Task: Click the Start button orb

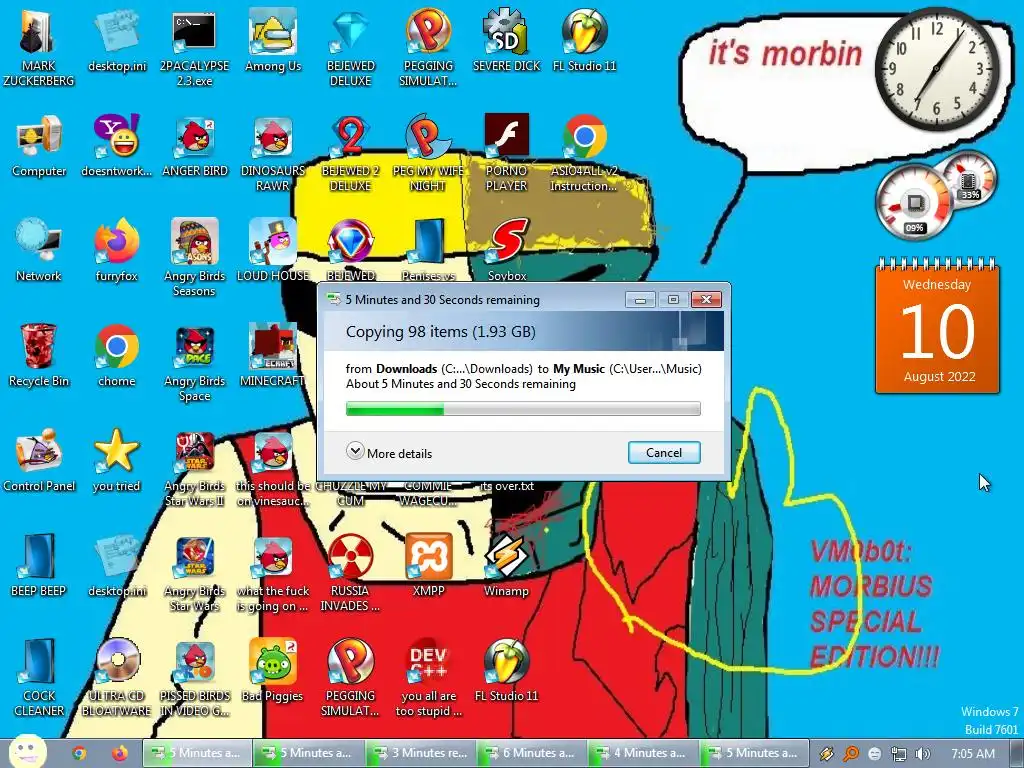Action: [27, 752]
